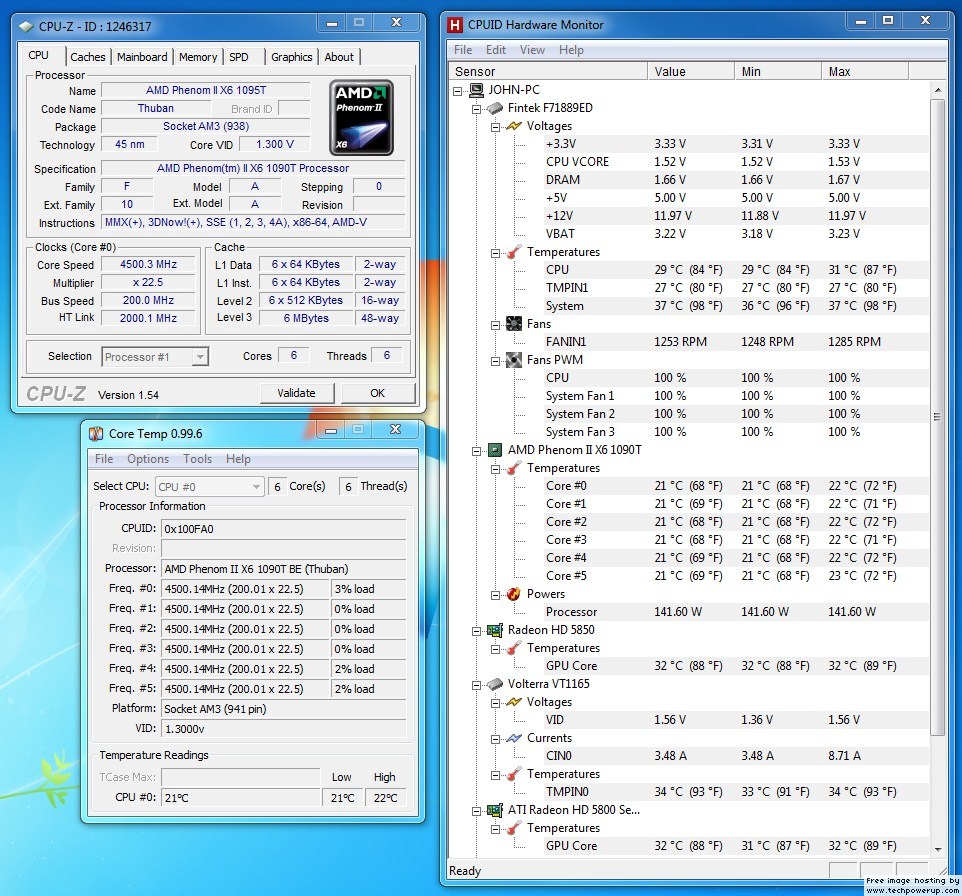Click the Max column header
The height and width of the screenshot is (896, 962).
tap(865, 72)
